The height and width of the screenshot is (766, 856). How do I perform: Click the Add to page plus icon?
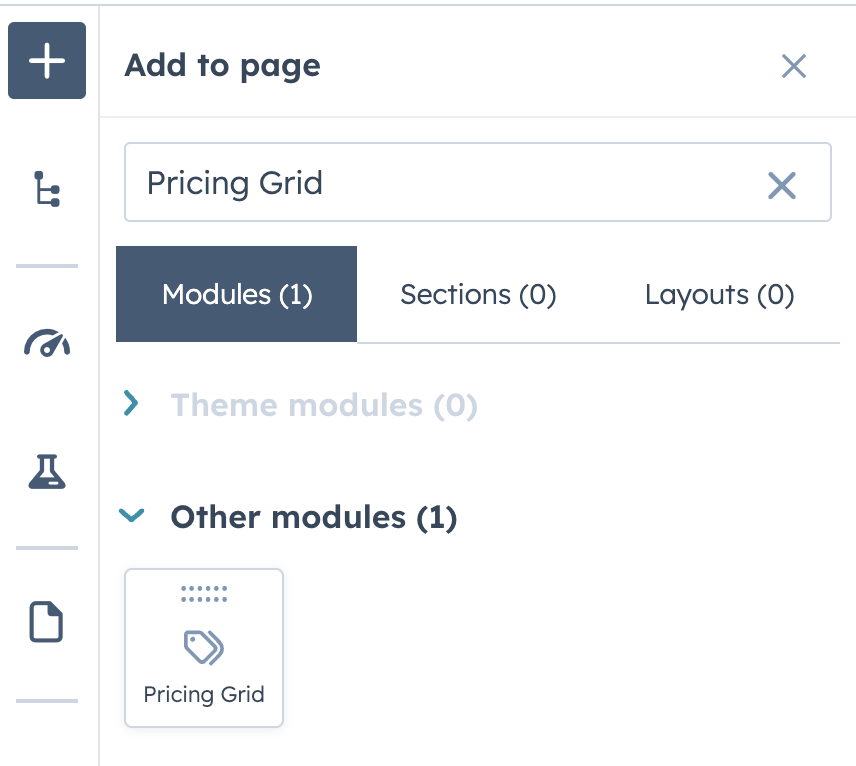pyautogui.click(x=46, y=60)
